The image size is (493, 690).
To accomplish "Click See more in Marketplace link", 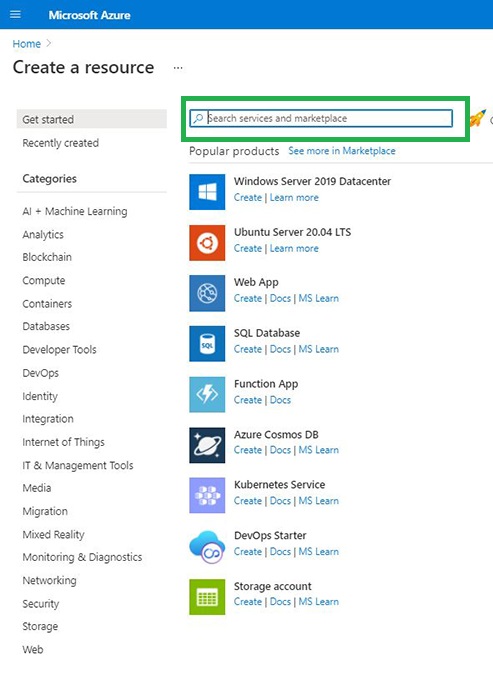I will point(342,150).
